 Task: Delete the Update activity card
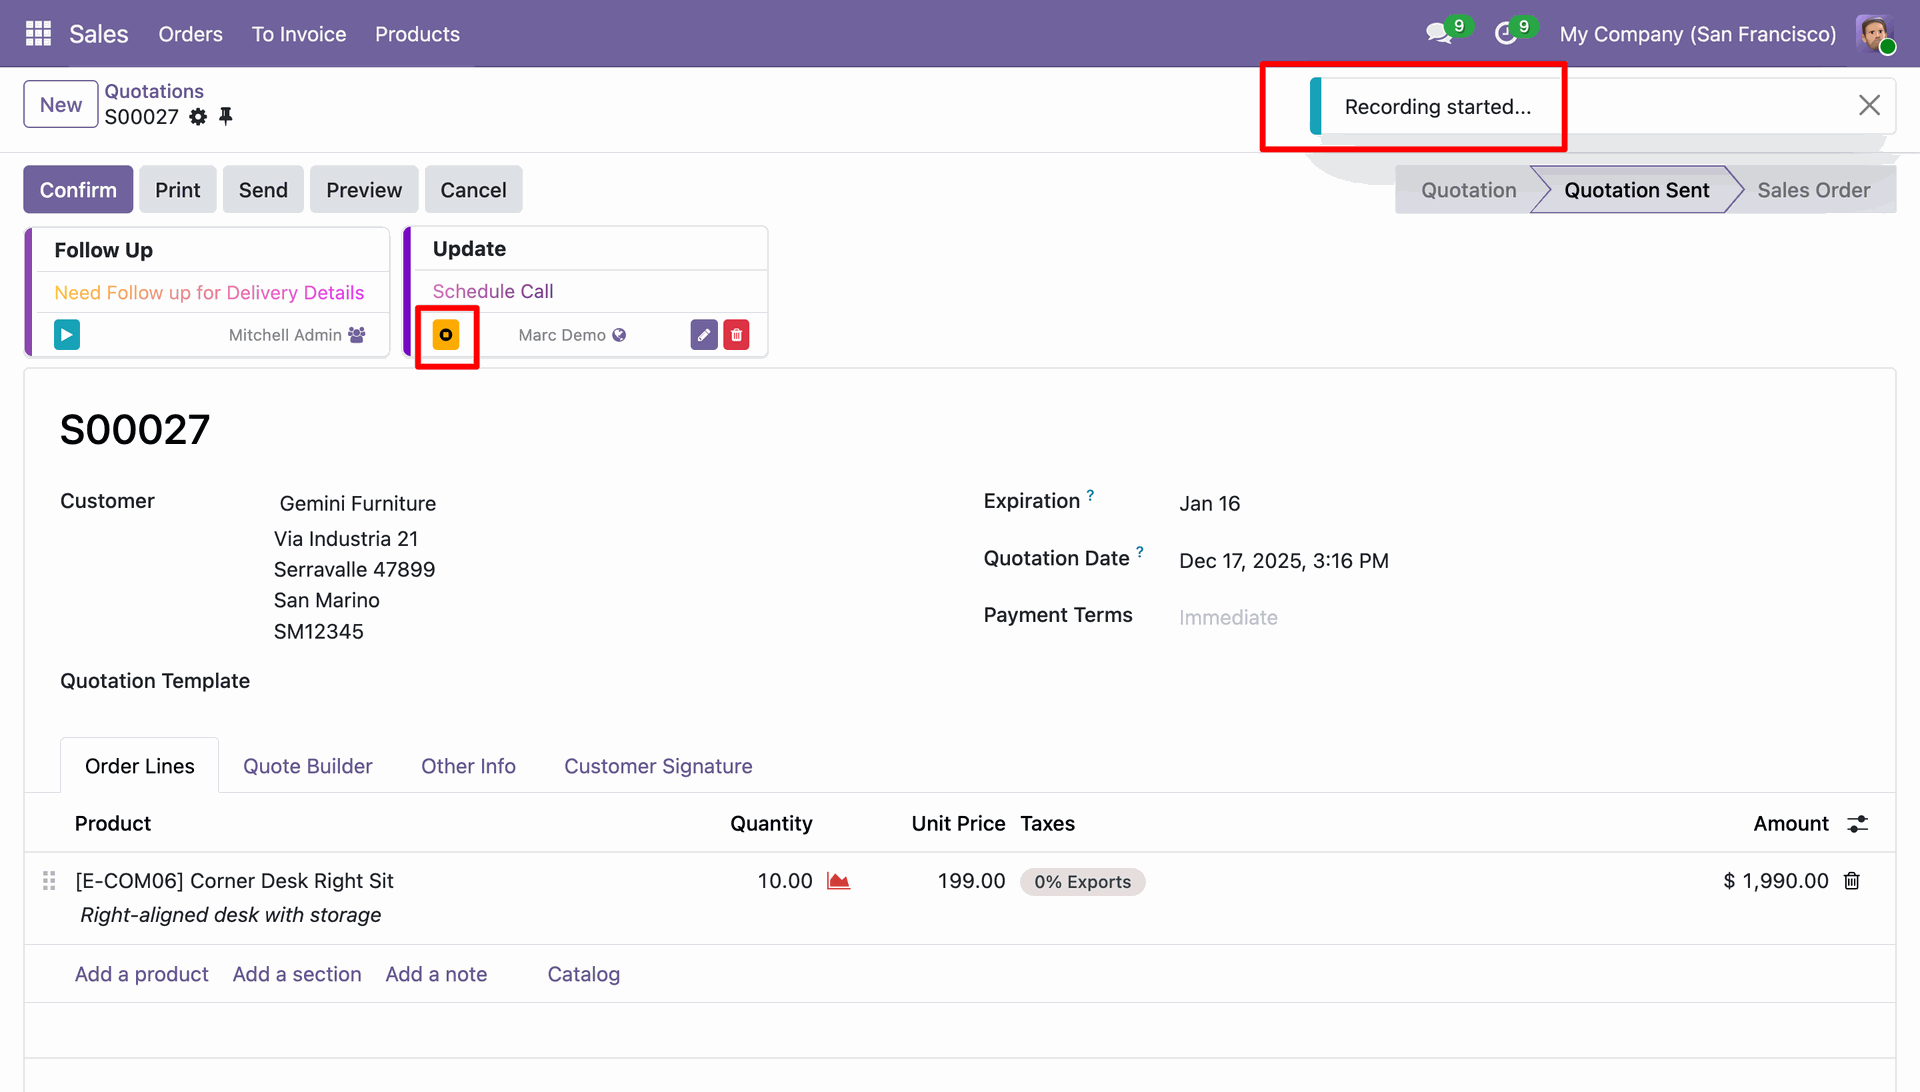[737, 335]
